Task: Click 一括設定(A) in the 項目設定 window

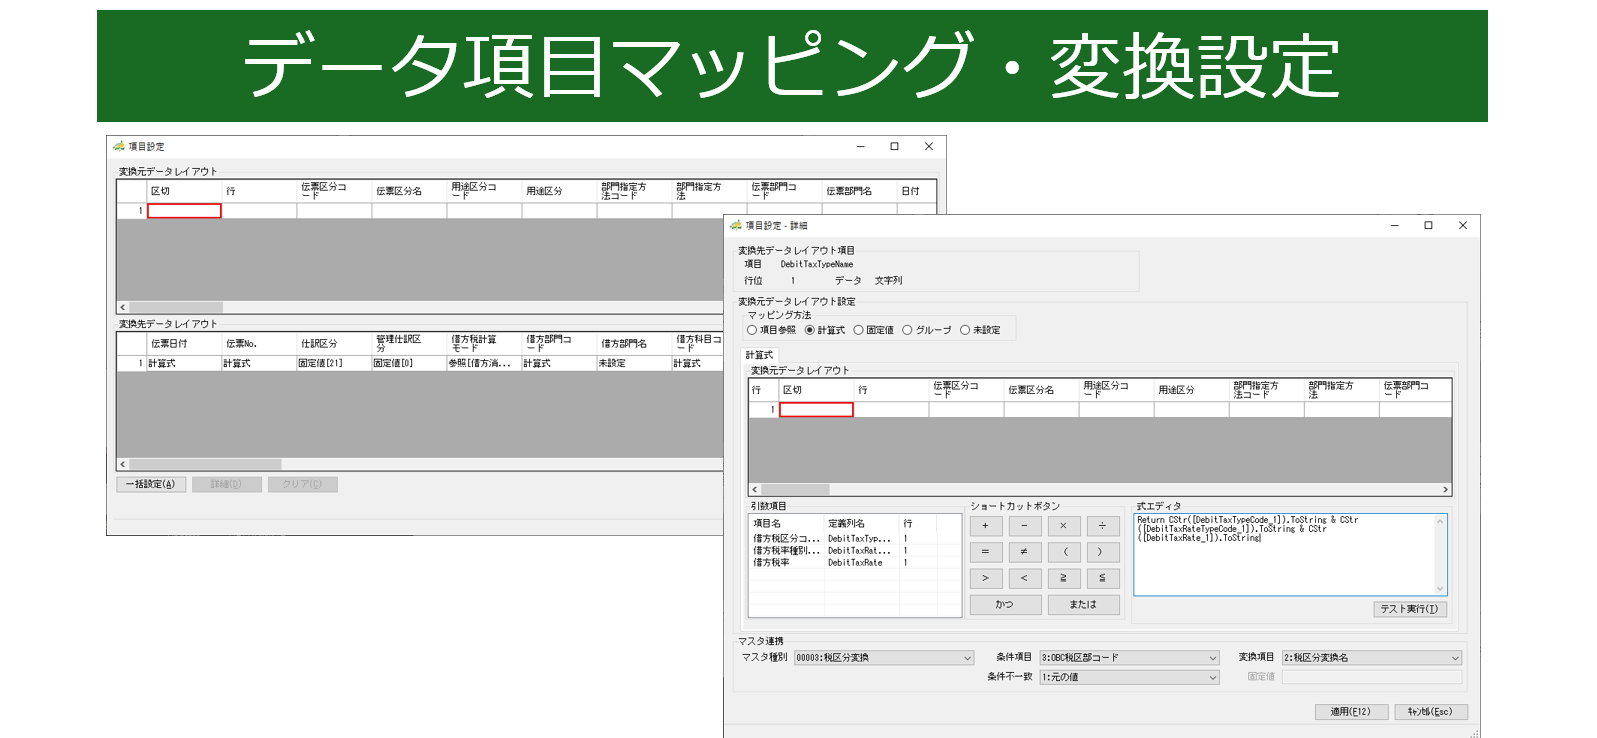Action: tap(151, 484)
